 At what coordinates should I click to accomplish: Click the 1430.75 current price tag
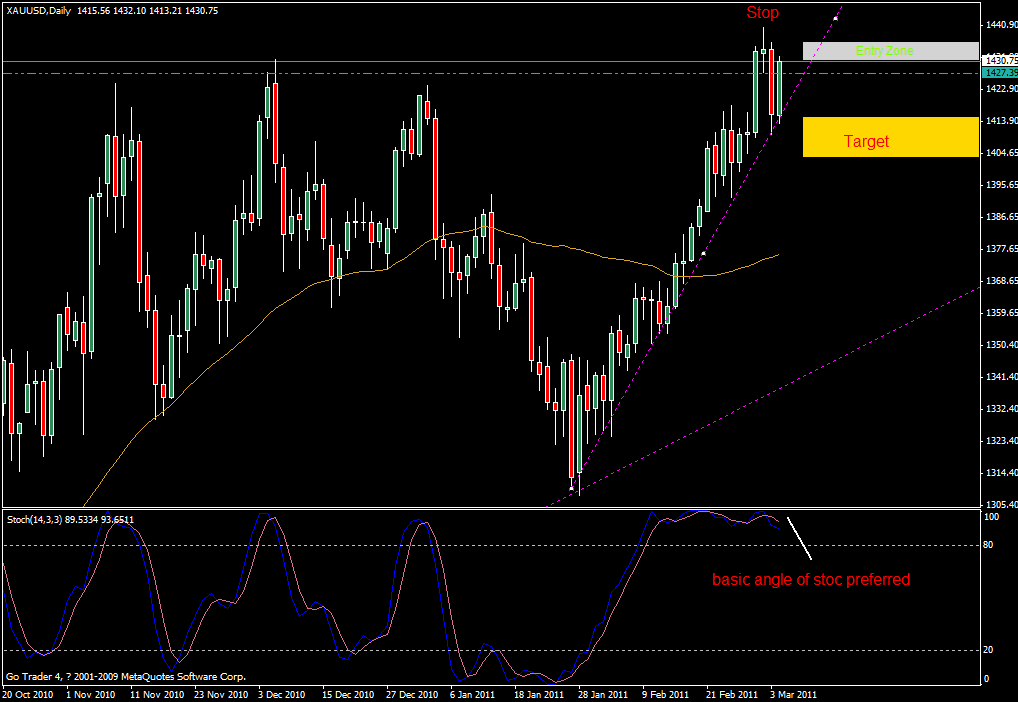point(1000,61)
